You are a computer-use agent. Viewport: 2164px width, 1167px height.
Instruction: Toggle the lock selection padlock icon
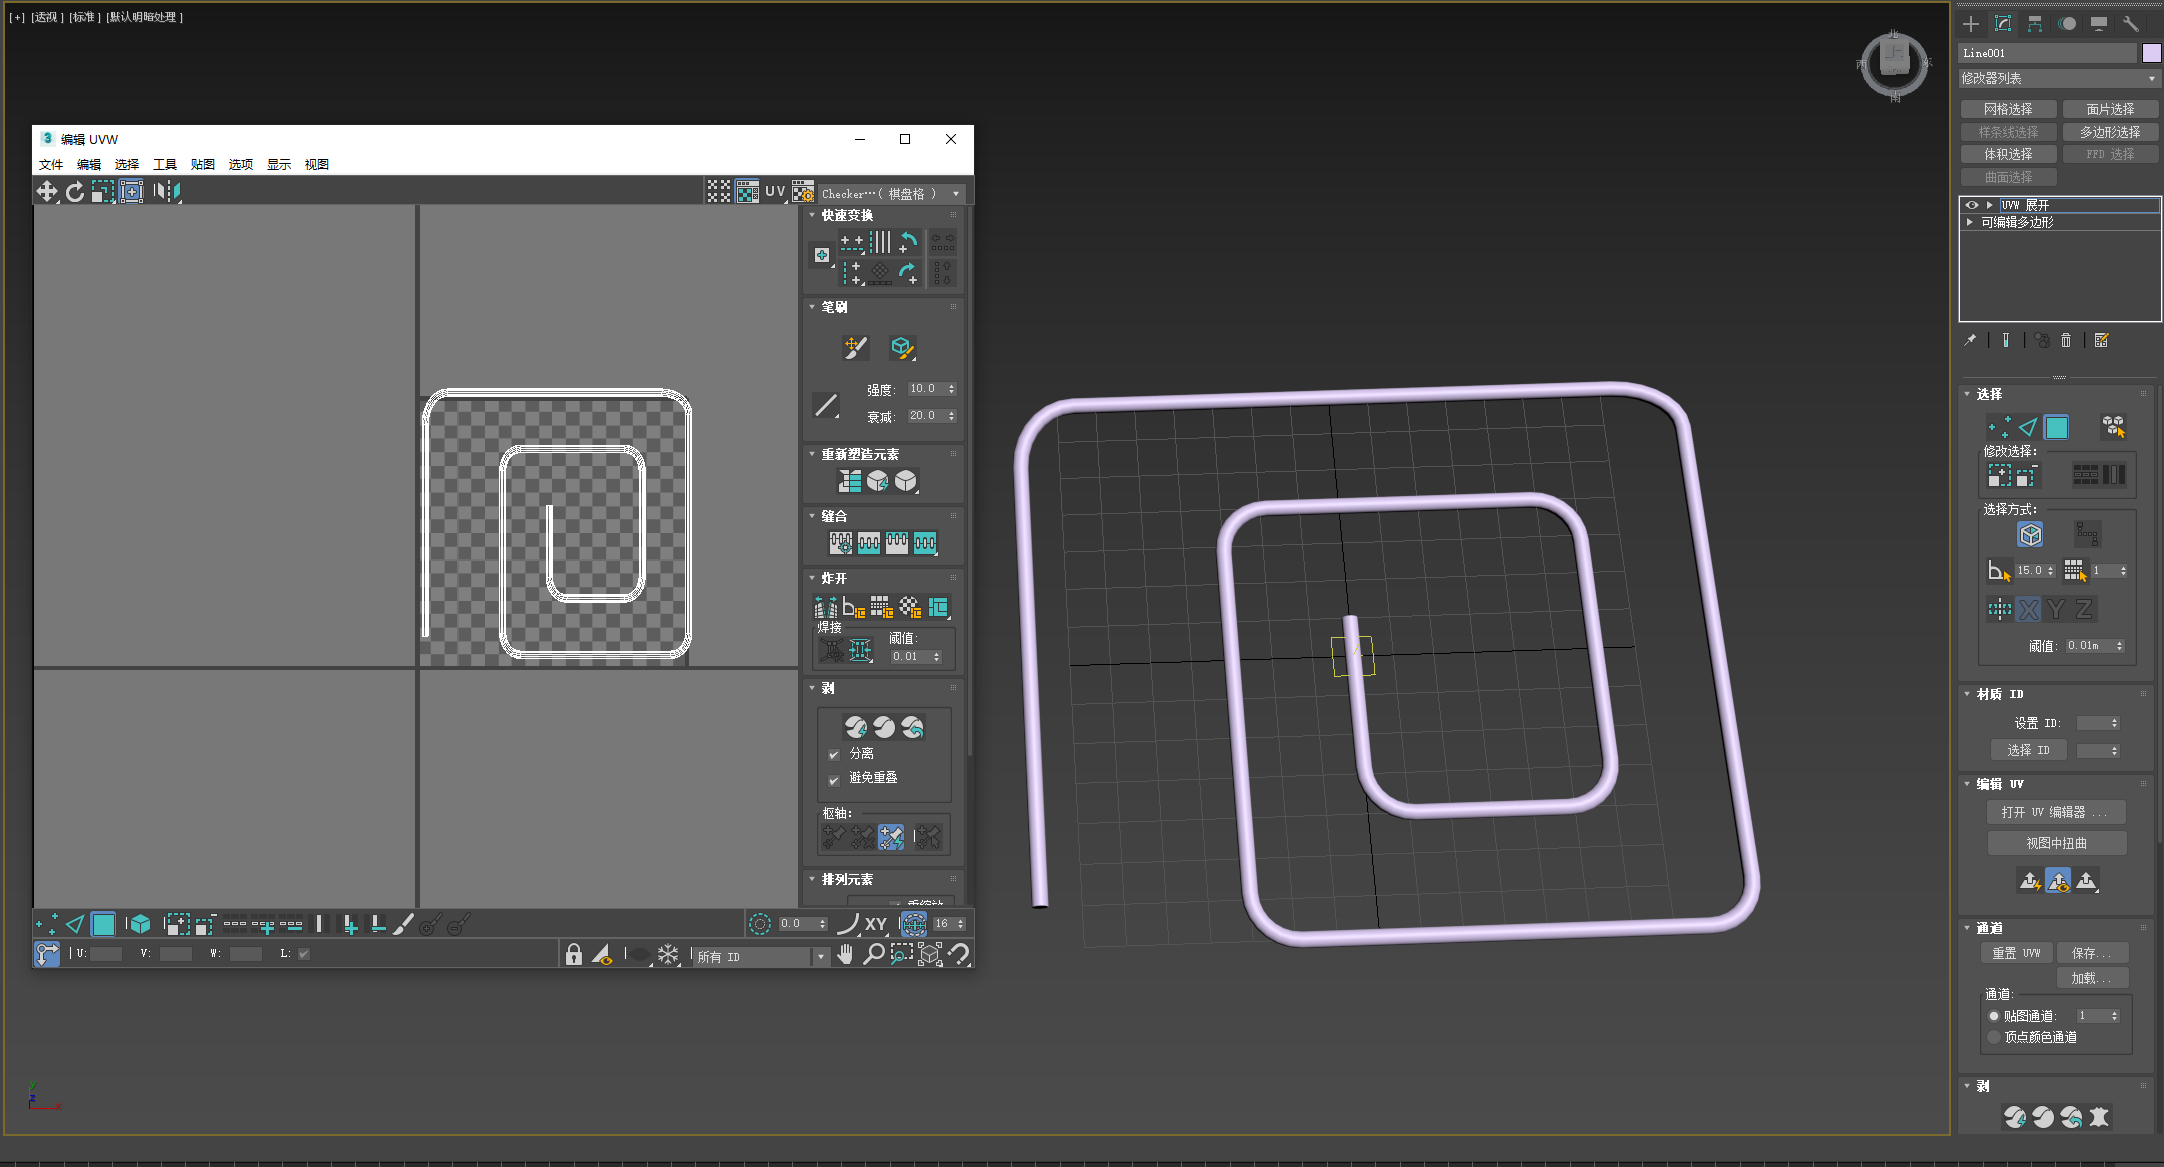coord(573,954)
